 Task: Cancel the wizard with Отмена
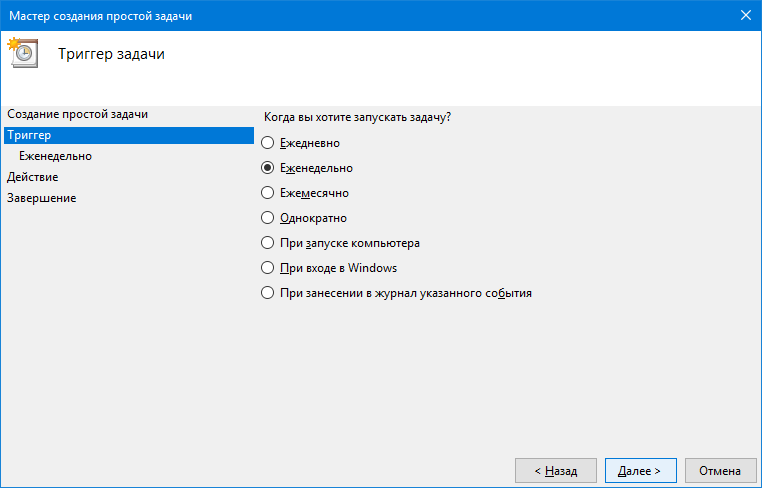coord(720,470)
